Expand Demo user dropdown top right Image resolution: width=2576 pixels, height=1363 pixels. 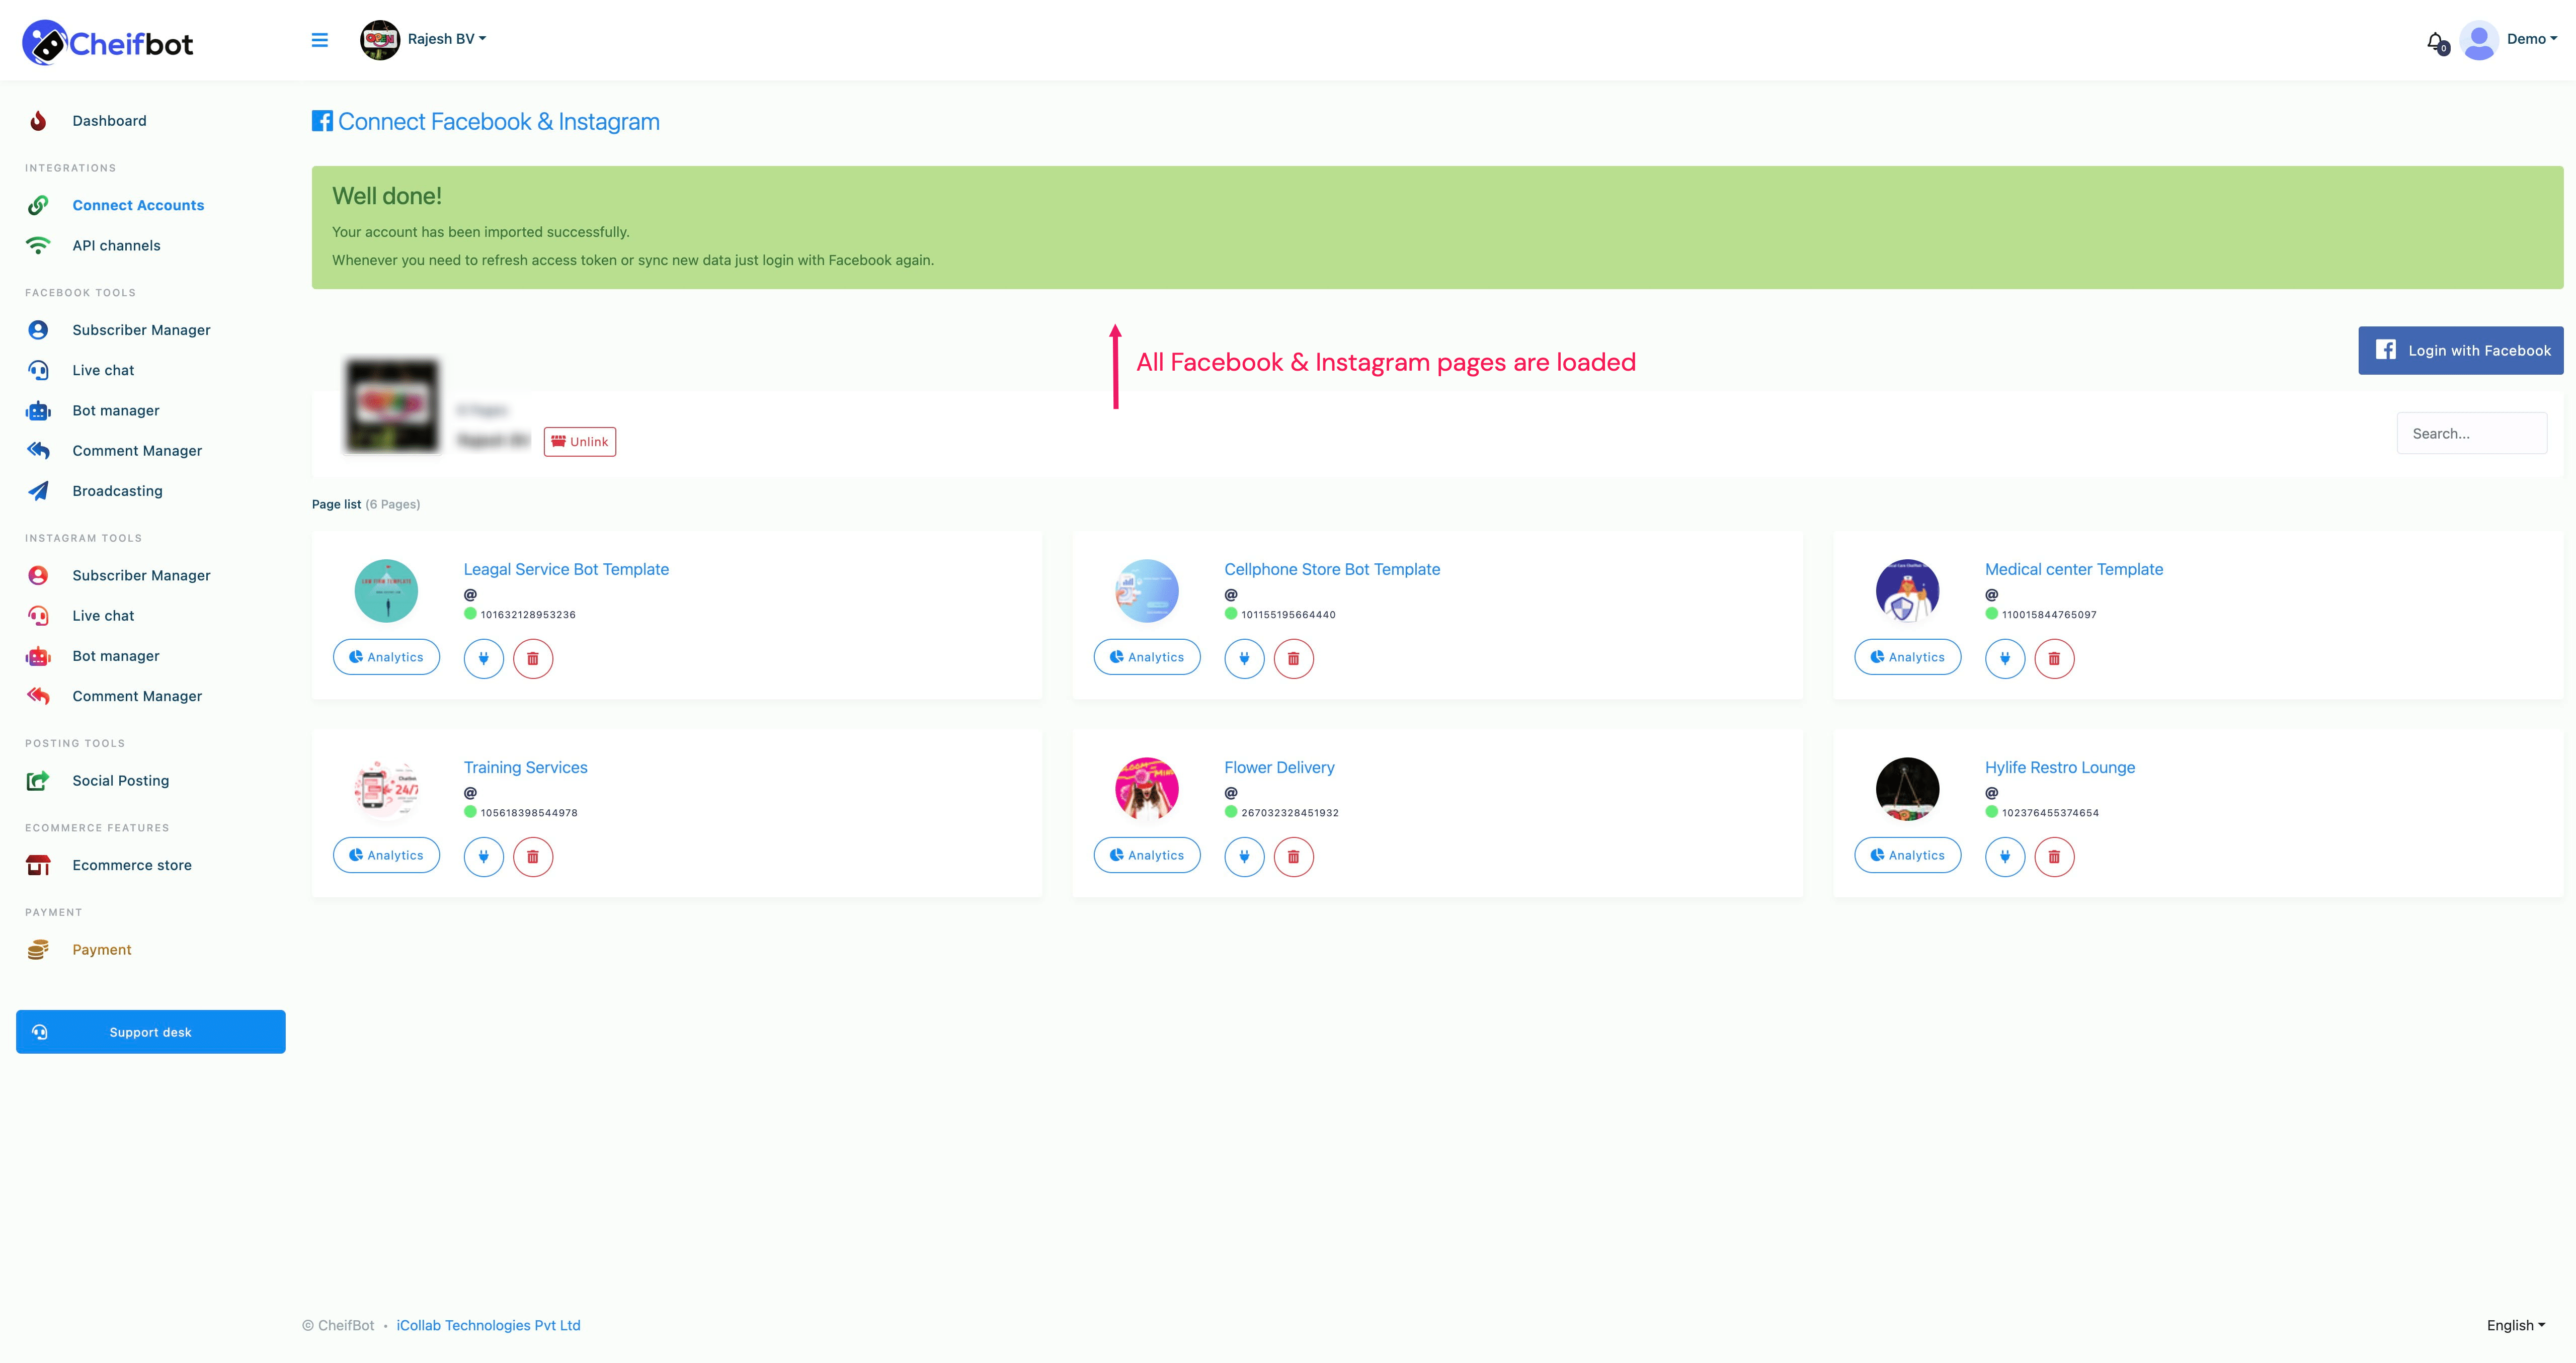pos(2528,38)
